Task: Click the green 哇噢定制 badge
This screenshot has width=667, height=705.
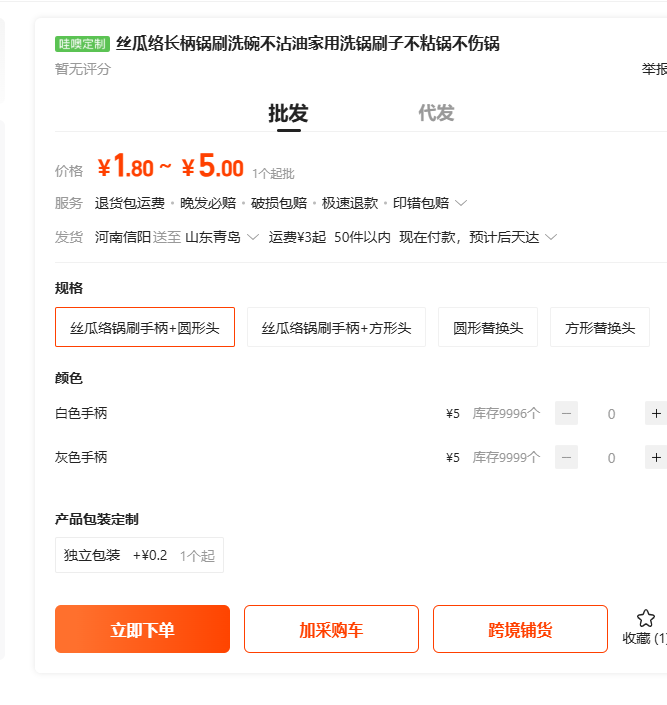Action: point(82,44)
